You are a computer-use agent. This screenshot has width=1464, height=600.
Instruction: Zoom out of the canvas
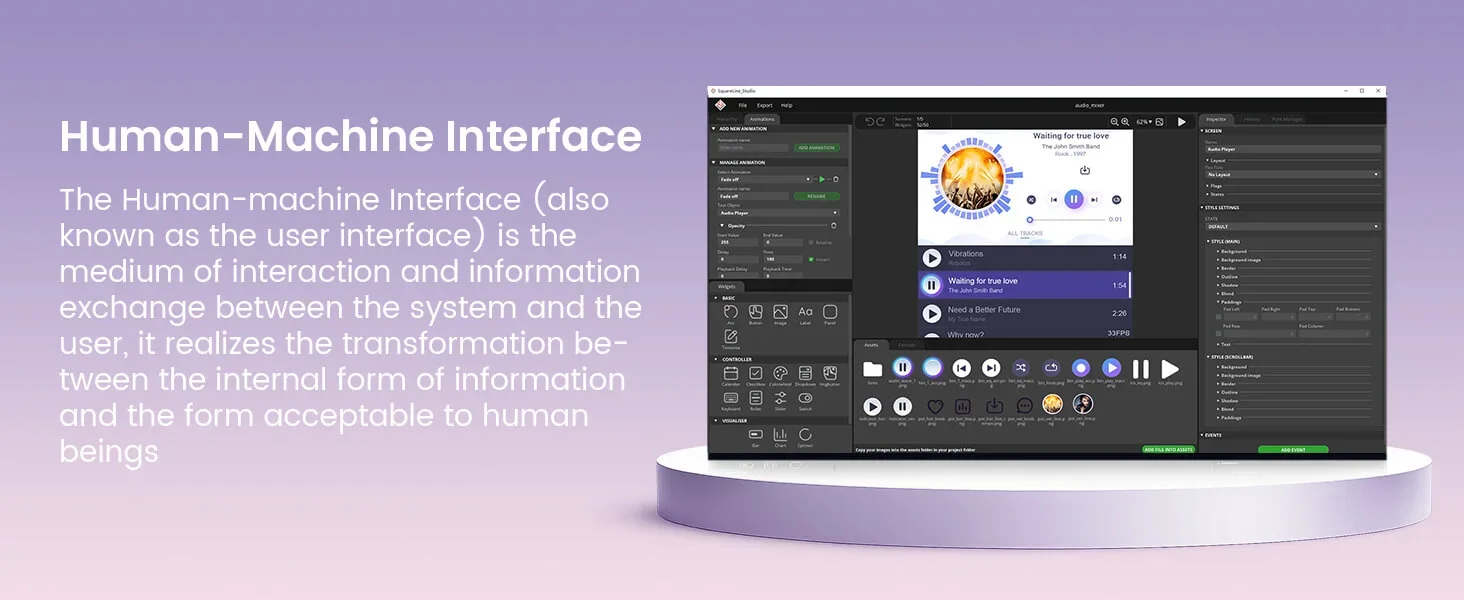[1115, 122]
